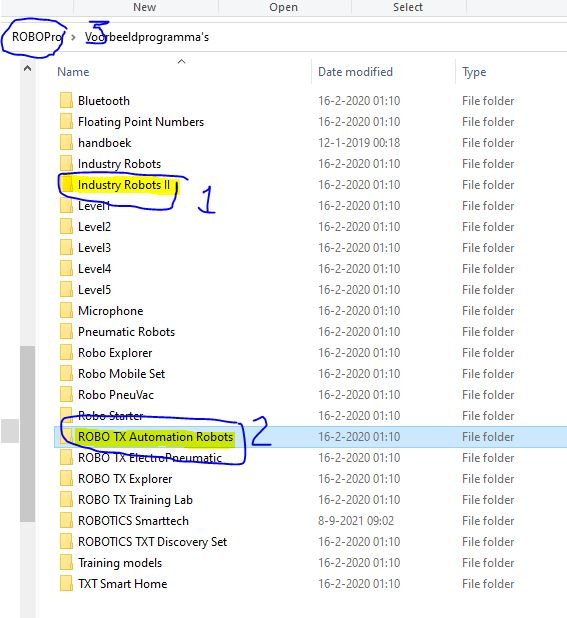Image resolution: width=567 pixels, height=618 pixels.
Task: Click the ROBOTICS Smarttech folder icon
Action: point(66,521)
